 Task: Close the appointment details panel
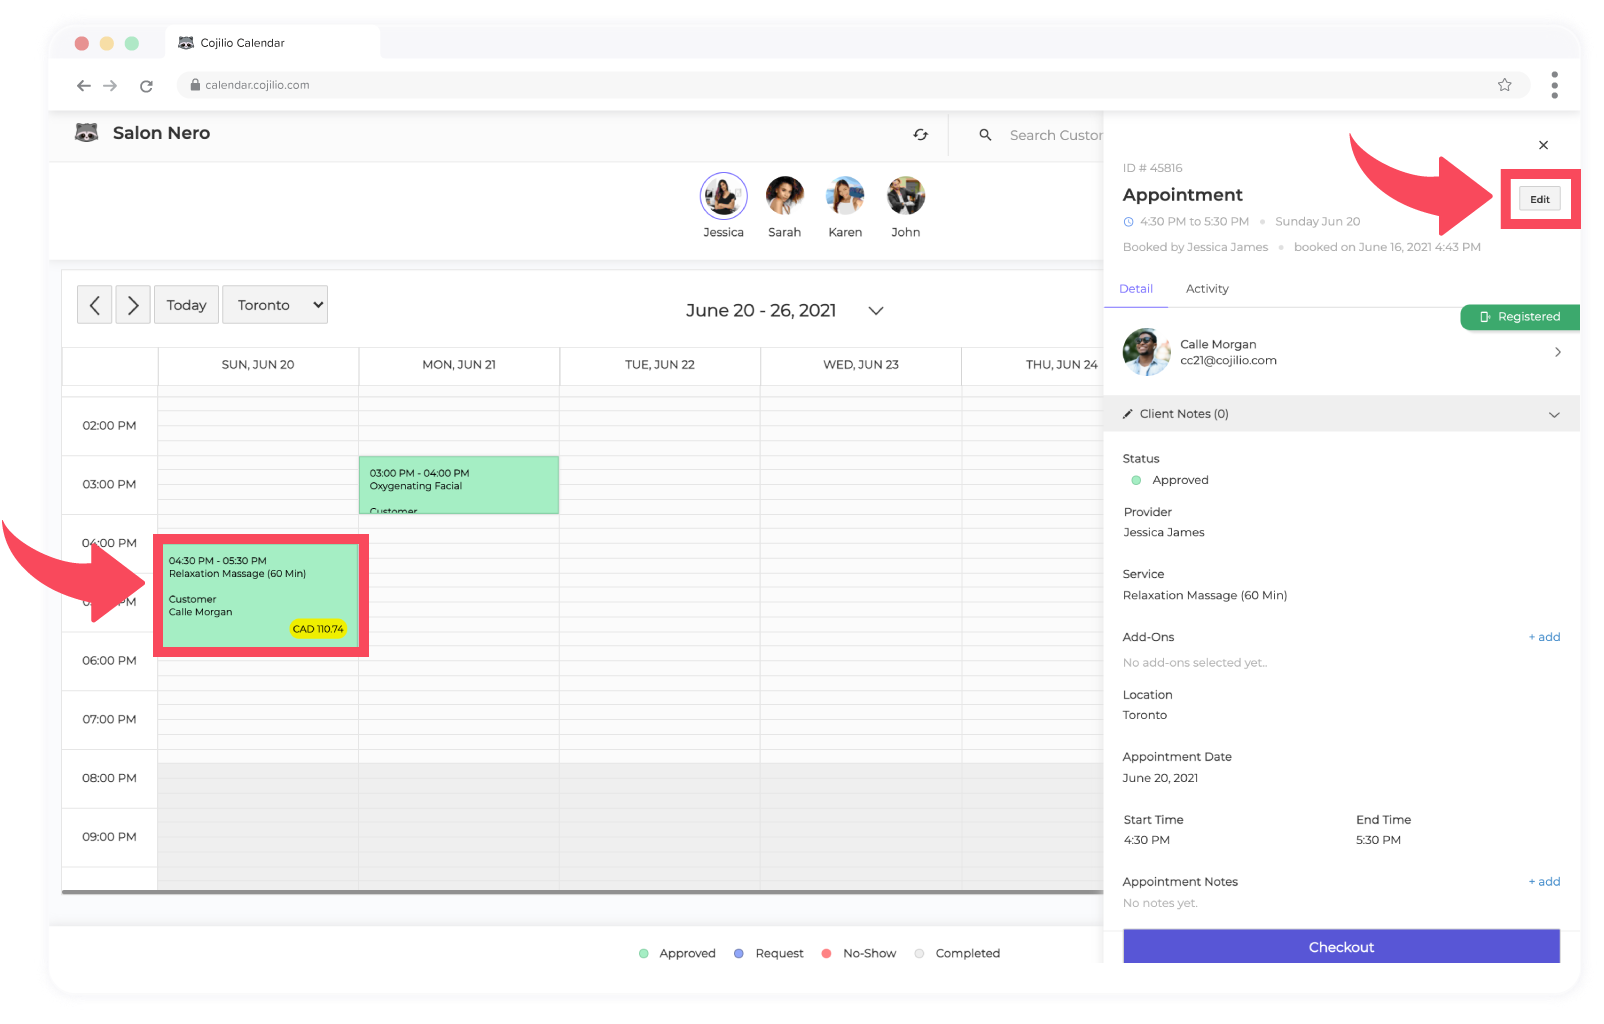pos(1543,145)
